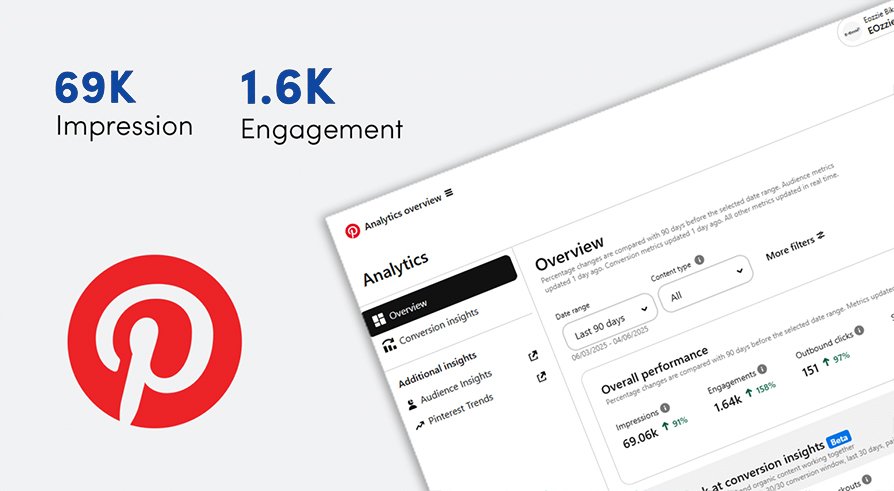Click the Analytics sidebar heading
Viewport: 894px width, 491px height.
click(396, 269)
